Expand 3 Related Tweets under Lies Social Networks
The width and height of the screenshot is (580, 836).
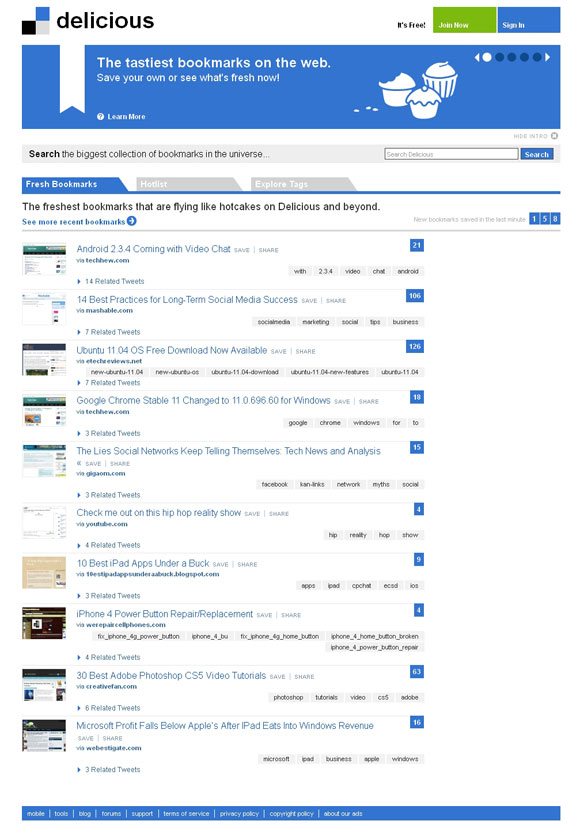[109, 495]
